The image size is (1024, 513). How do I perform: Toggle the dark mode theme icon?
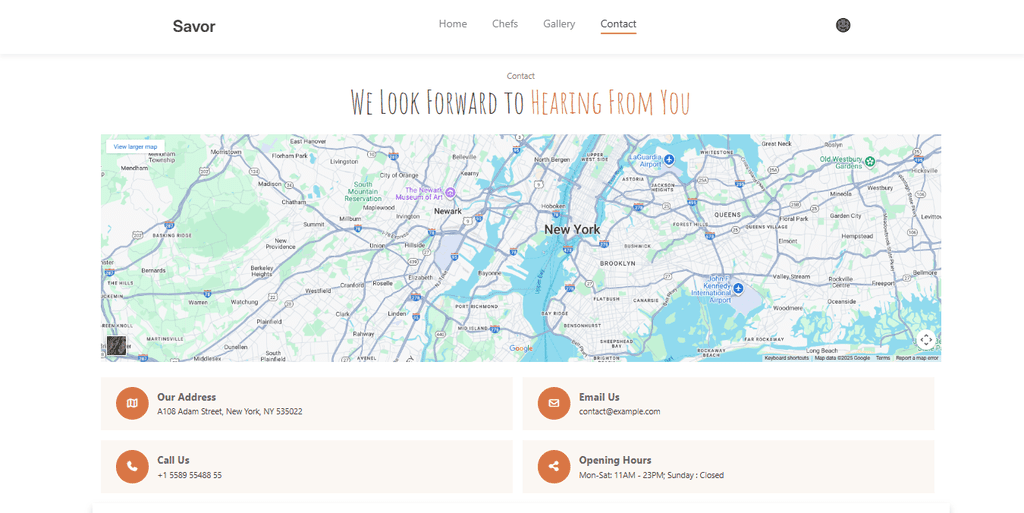click(843, 25)
